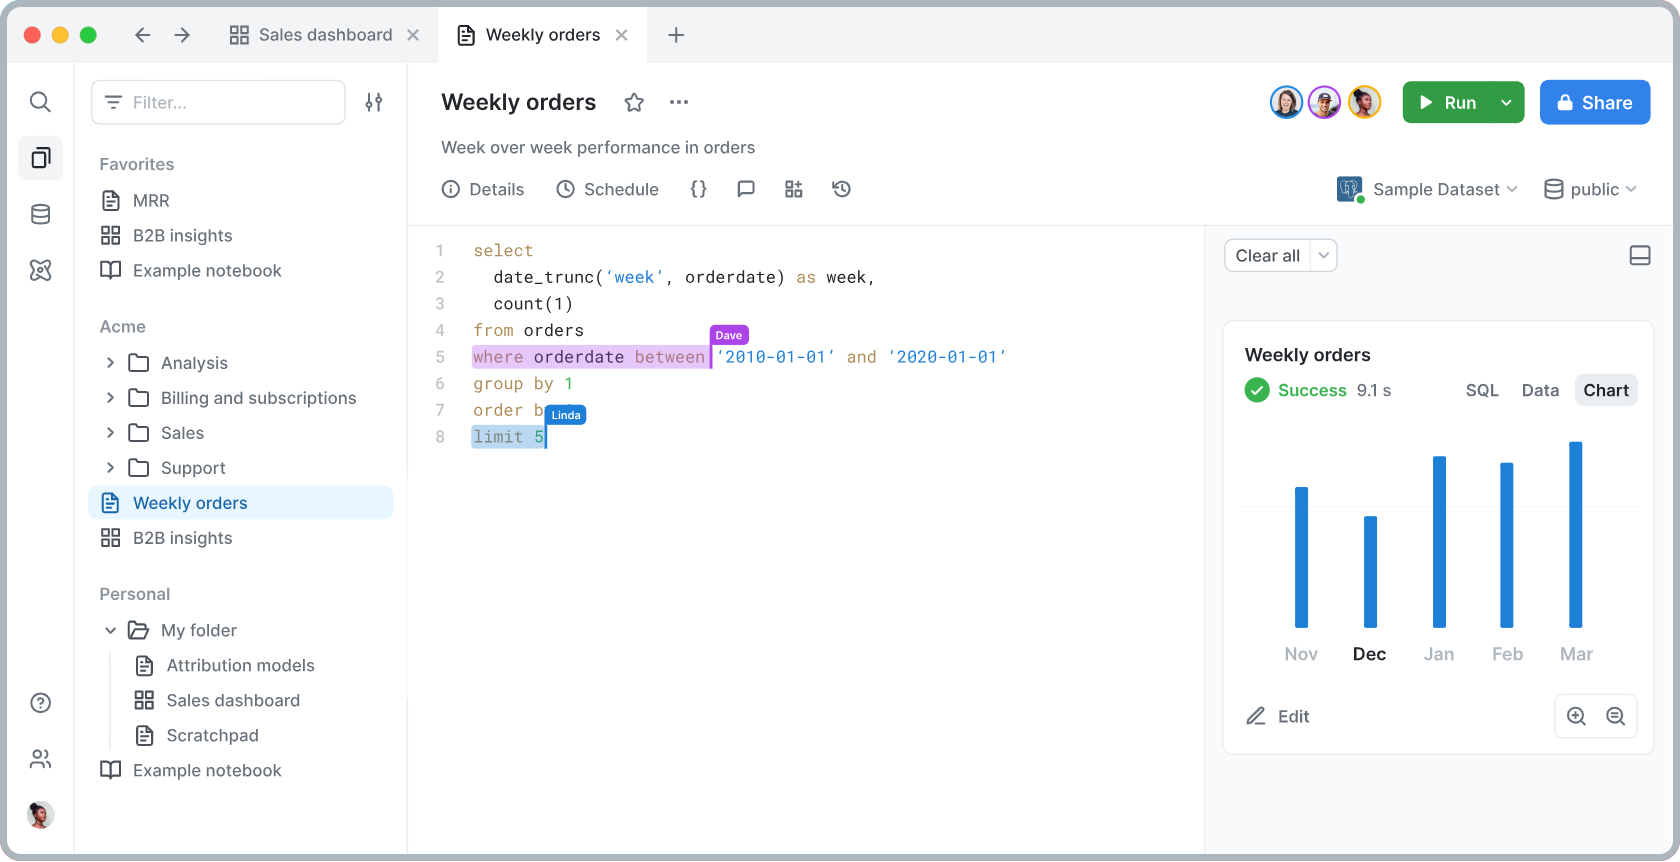The image size is (1680, 862).
Task: Switch to the Sales dashboard tab
Action: coord(312,35)
